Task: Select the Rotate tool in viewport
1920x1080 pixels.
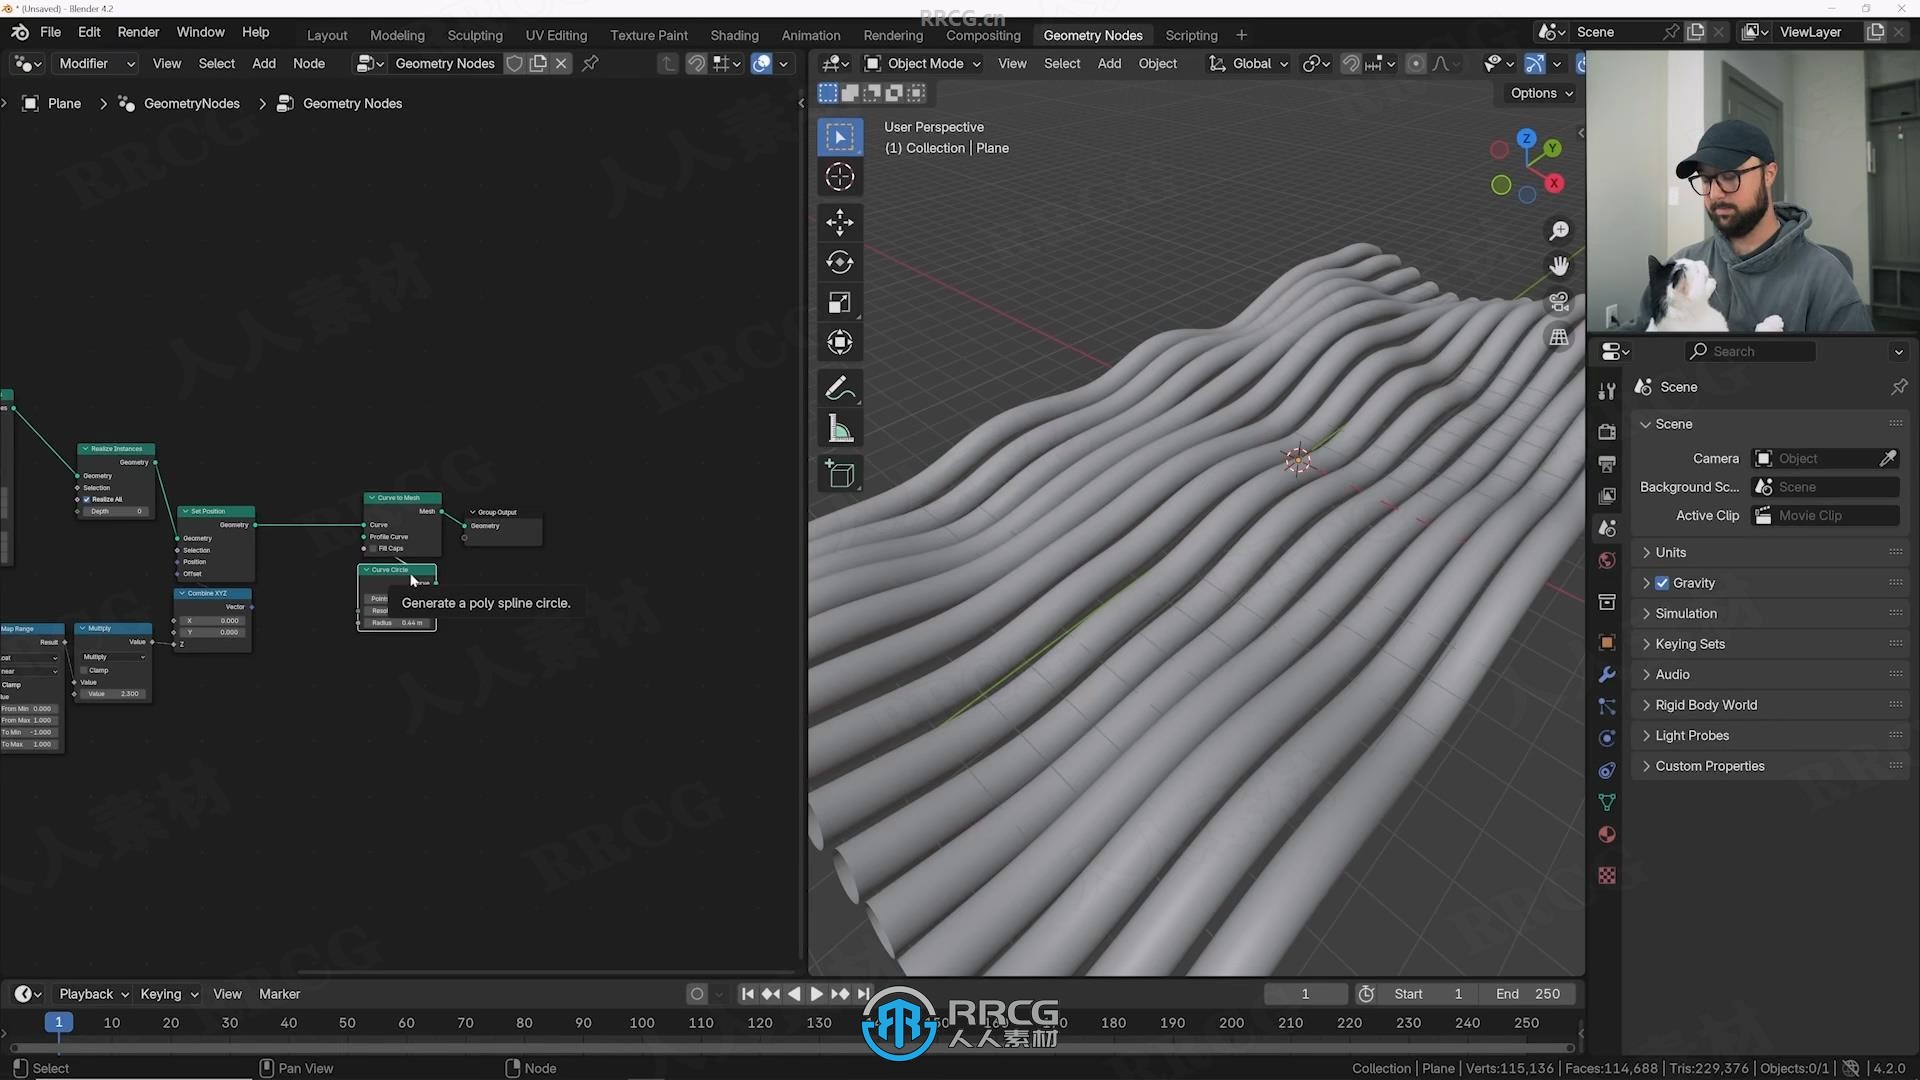Action: 840,262
